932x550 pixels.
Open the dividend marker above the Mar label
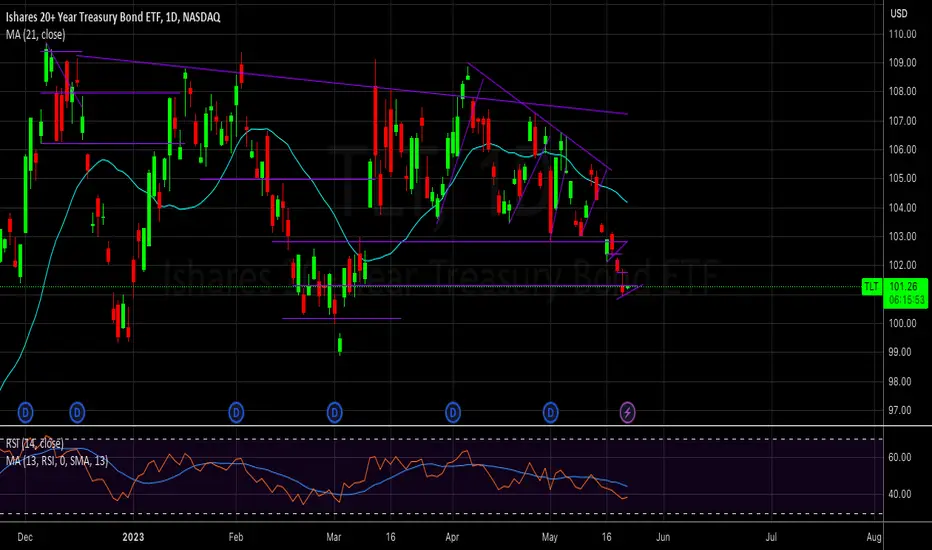coord(335,412)
